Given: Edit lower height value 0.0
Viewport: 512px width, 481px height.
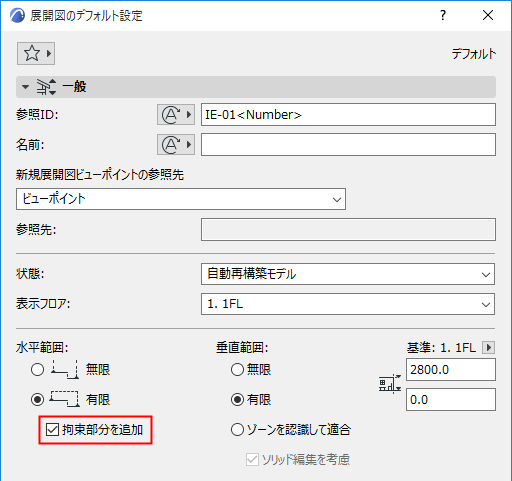Looking at the screenshot, I should (x=451, y=399).
